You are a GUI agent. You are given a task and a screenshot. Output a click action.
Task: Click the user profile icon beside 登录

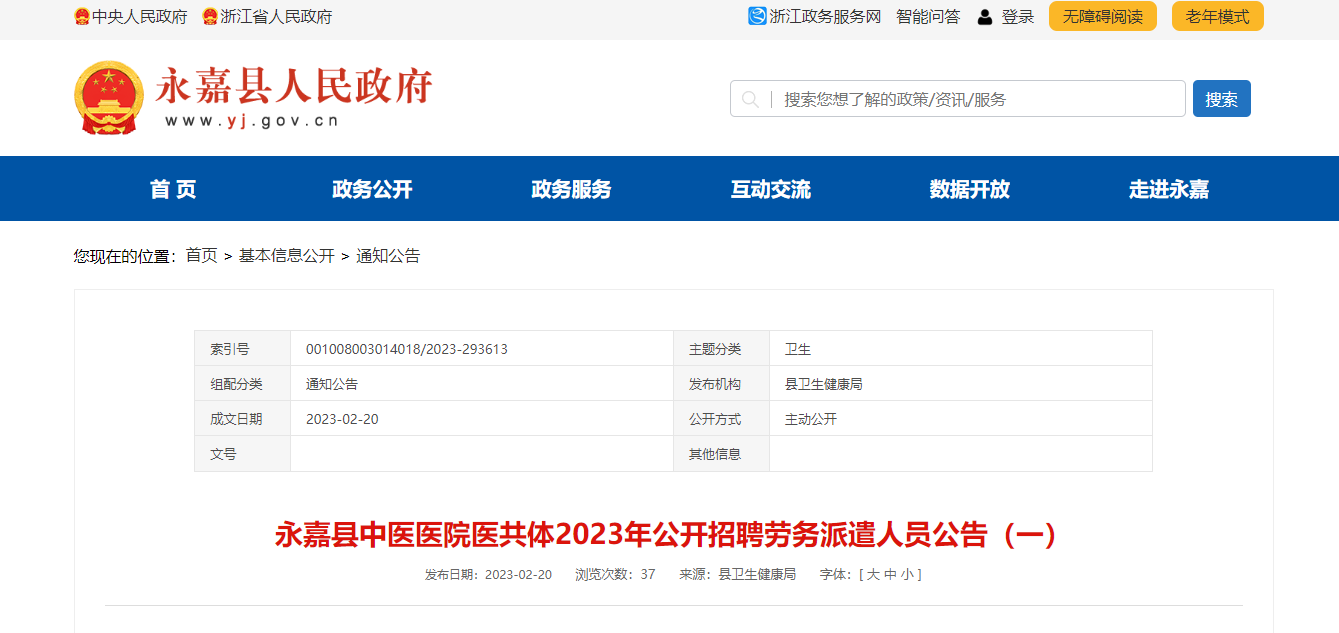(x=985, y=17)
